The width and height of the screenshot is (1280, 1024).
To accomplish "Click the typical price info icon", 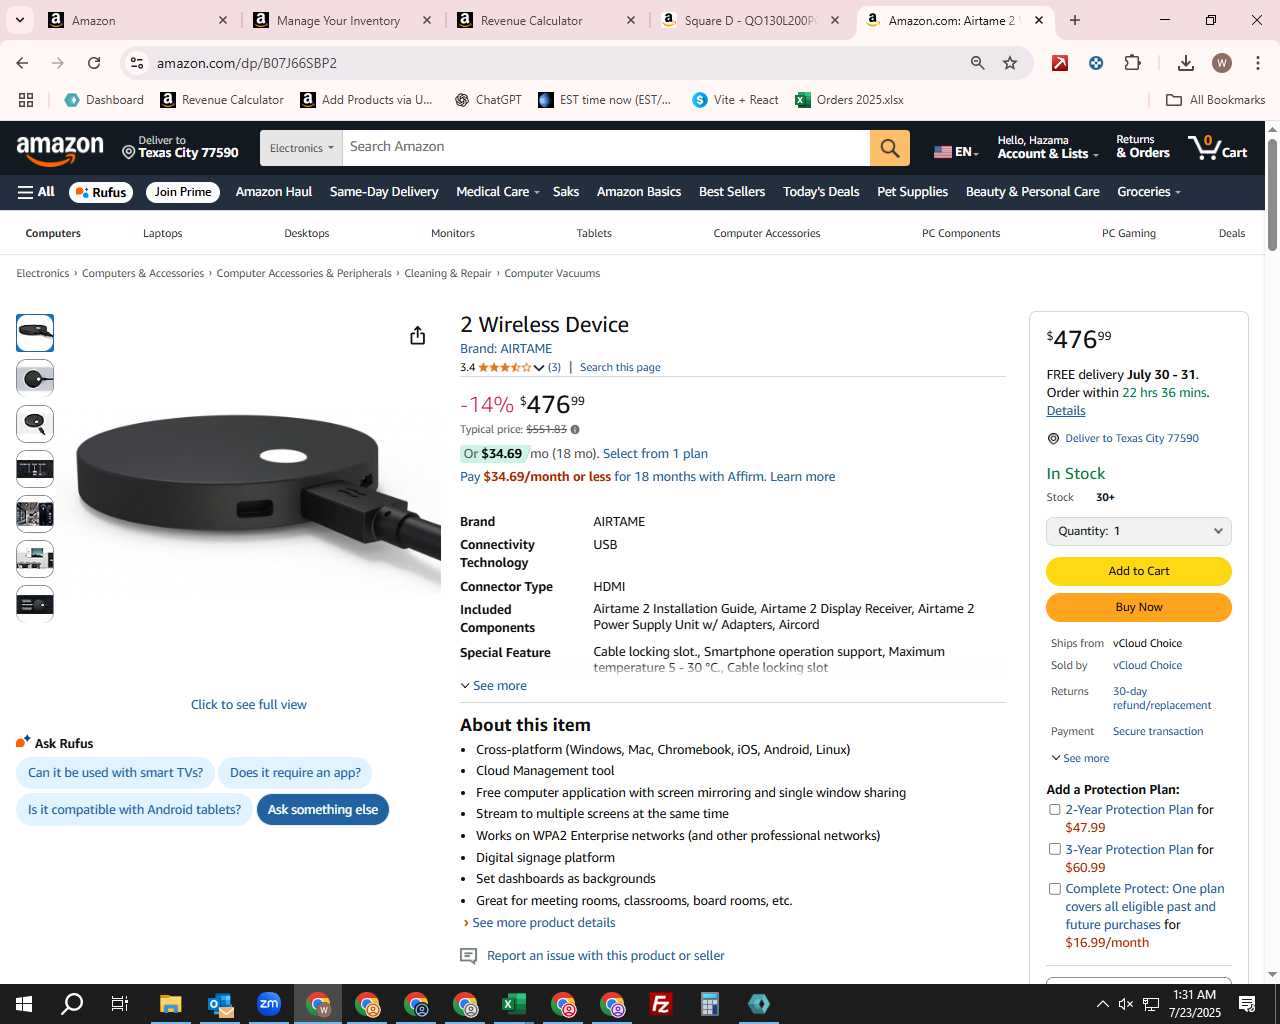I will pyautogui.click(x=575, y=430).
